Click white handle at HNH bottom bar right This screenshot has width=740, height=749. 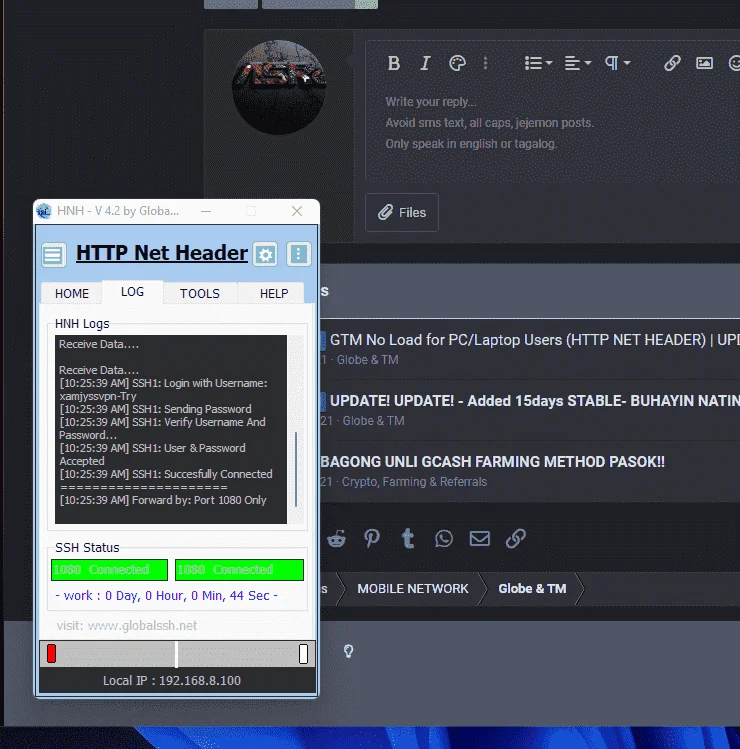[x=303, y=653]
